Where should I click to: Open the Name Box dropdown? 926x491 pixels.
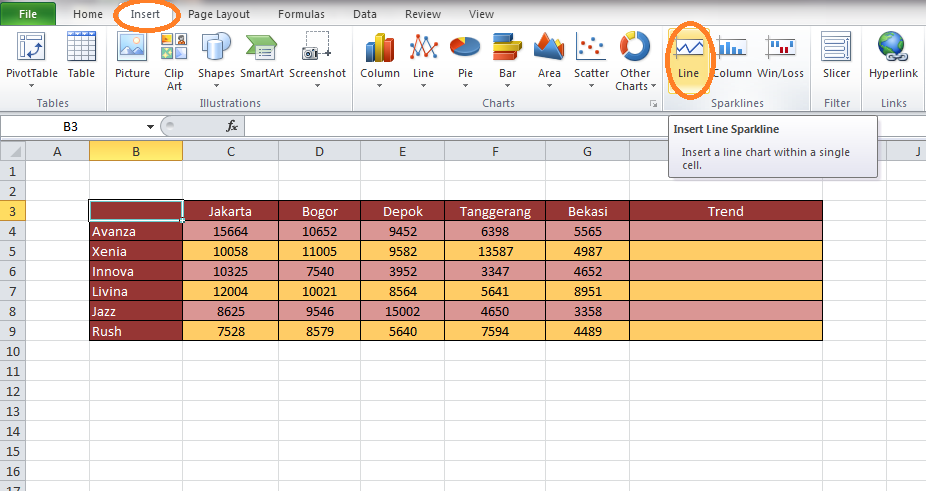point(150,126)
